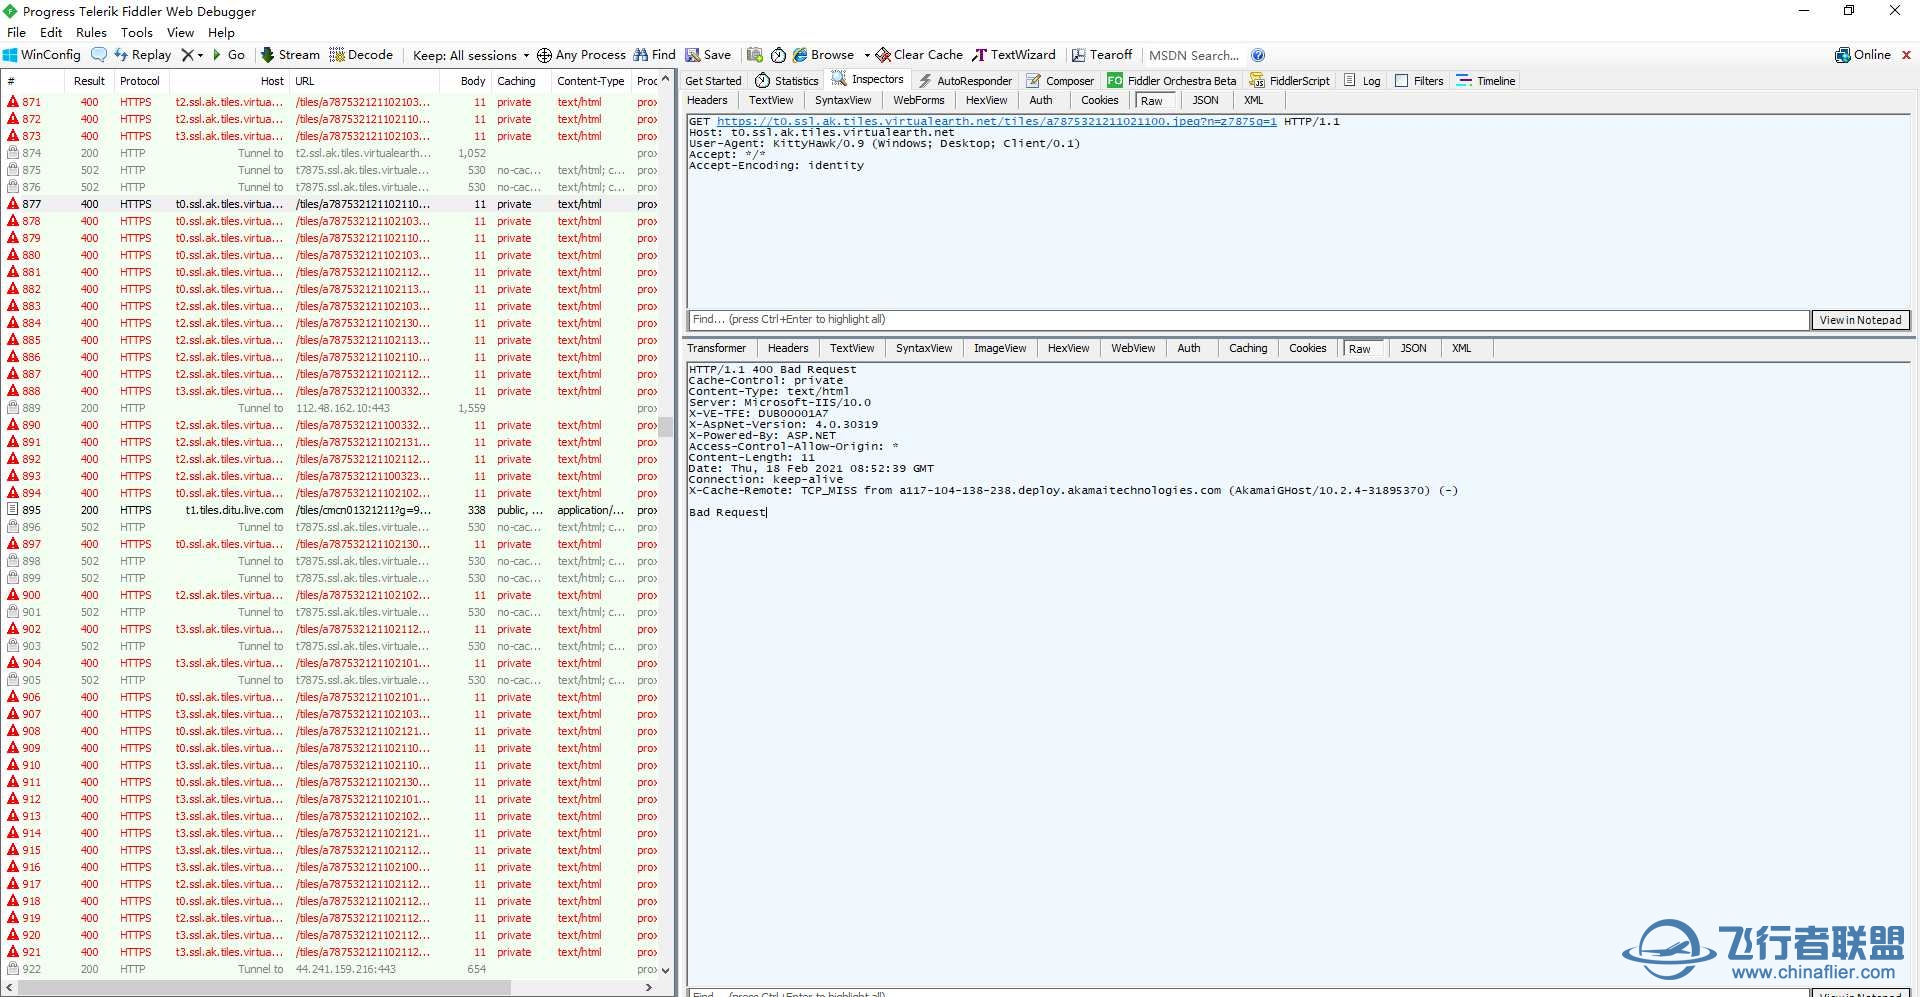Sort sessions by Content-Type column header
This screenshot has width=1920, height=997.
point(590,81)
